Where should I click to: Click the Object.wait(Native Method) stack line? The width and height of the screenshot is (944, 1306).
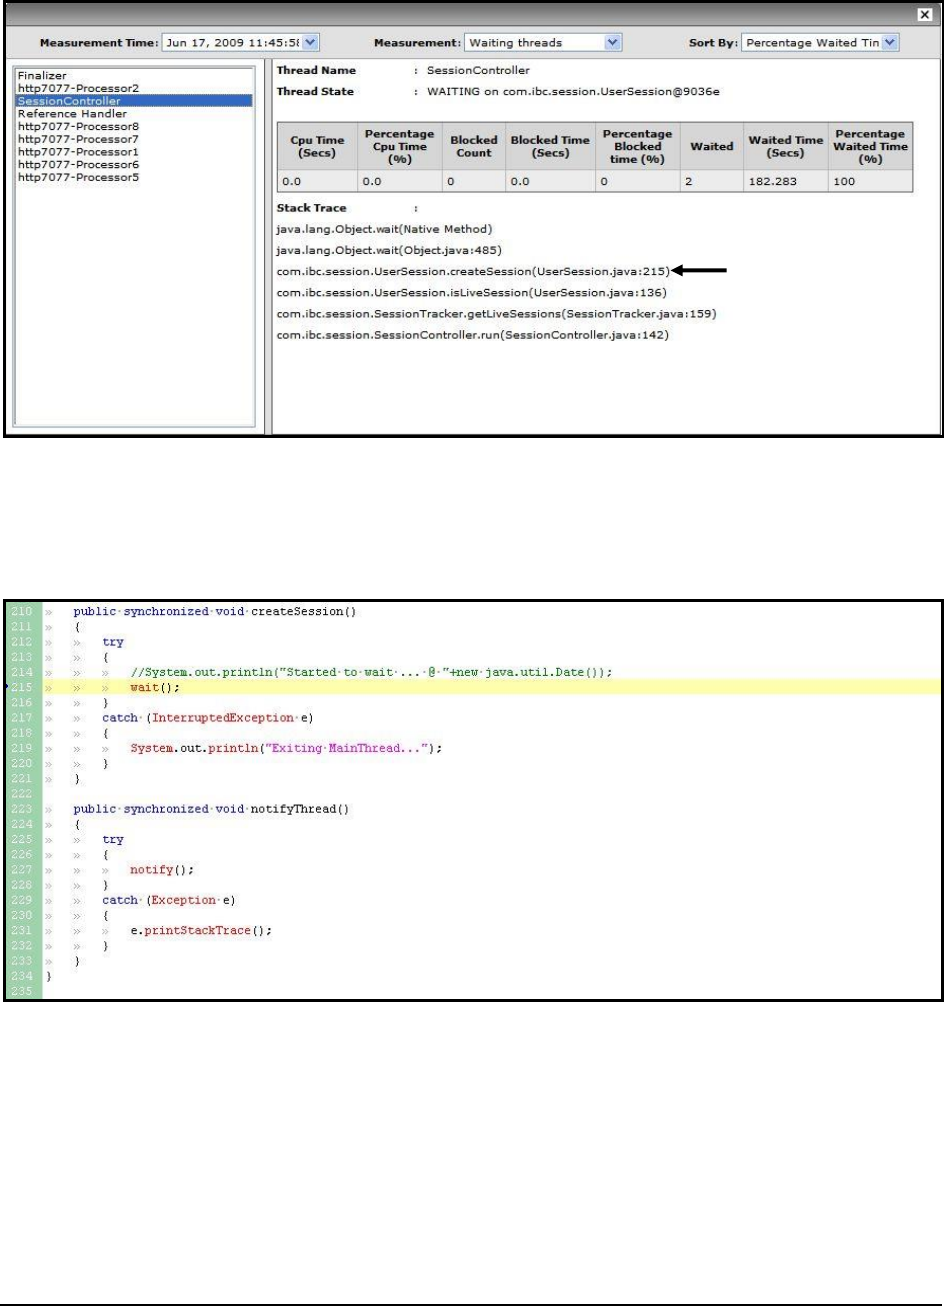(385, 229)
